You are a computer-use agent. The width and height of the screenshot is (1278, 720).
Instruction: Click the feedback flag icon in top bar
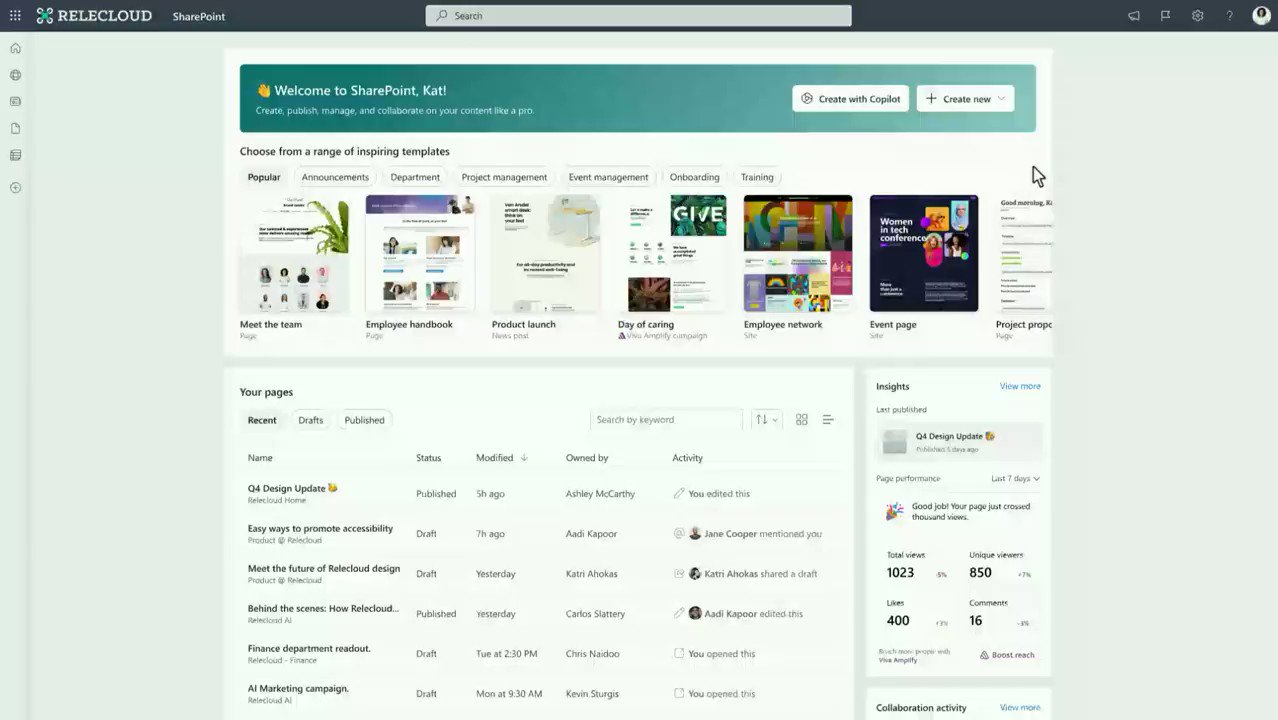coord(1165,16)
